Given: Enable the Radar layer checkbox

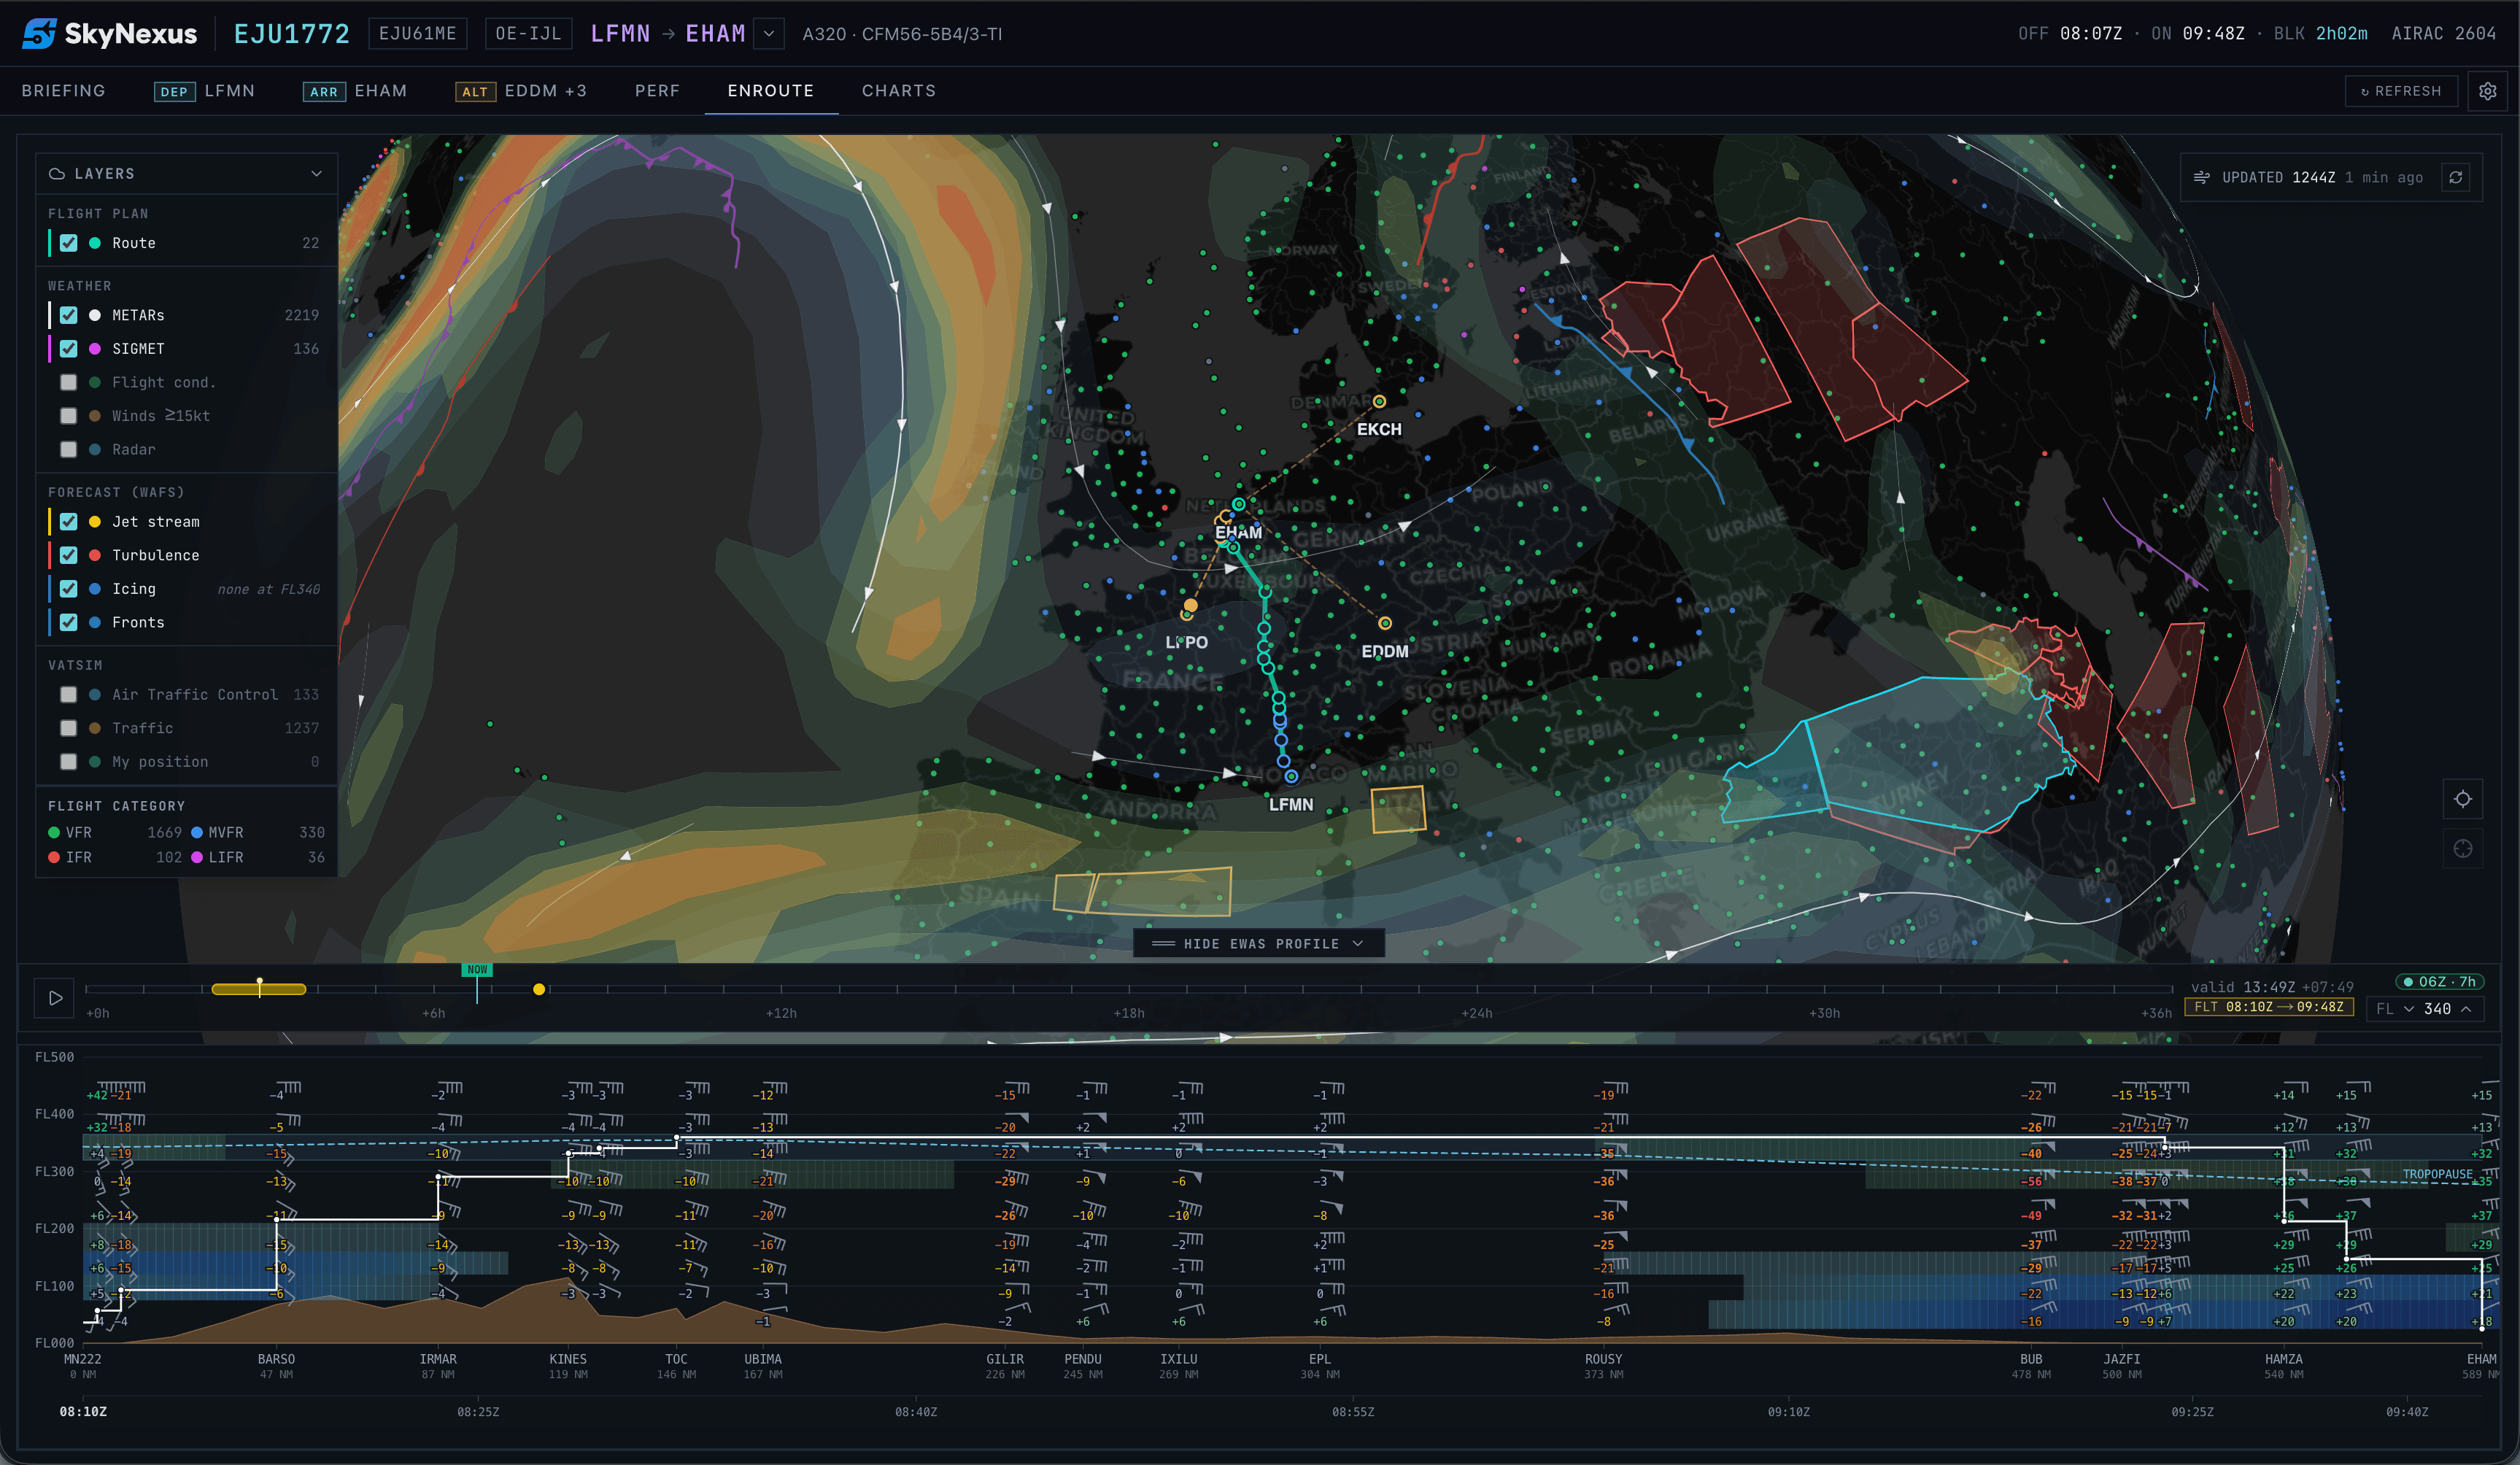Looking at the screenshot, I should [x=69, y=449].
